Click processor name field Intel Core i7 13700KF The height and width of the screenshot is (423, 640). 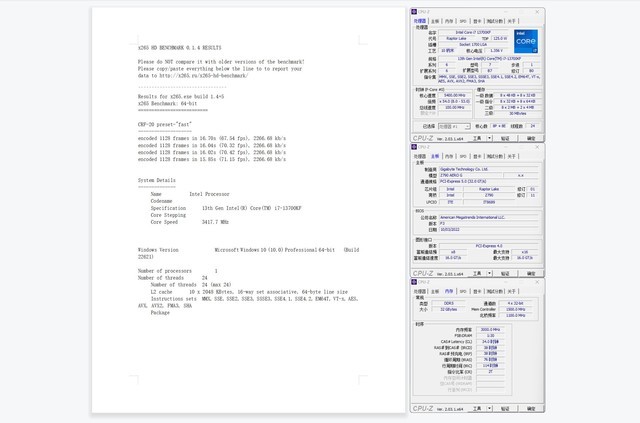473,32
